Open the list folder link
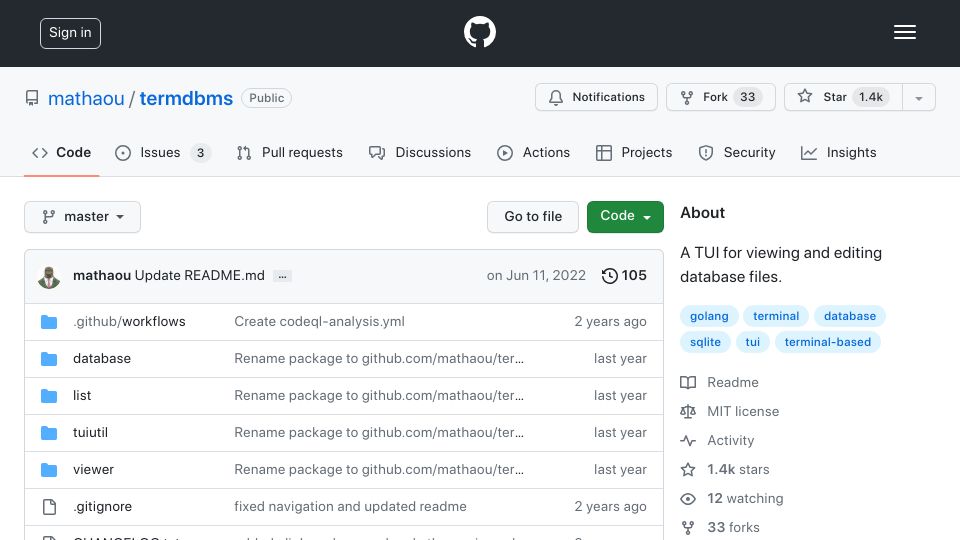 pos(82,396)
